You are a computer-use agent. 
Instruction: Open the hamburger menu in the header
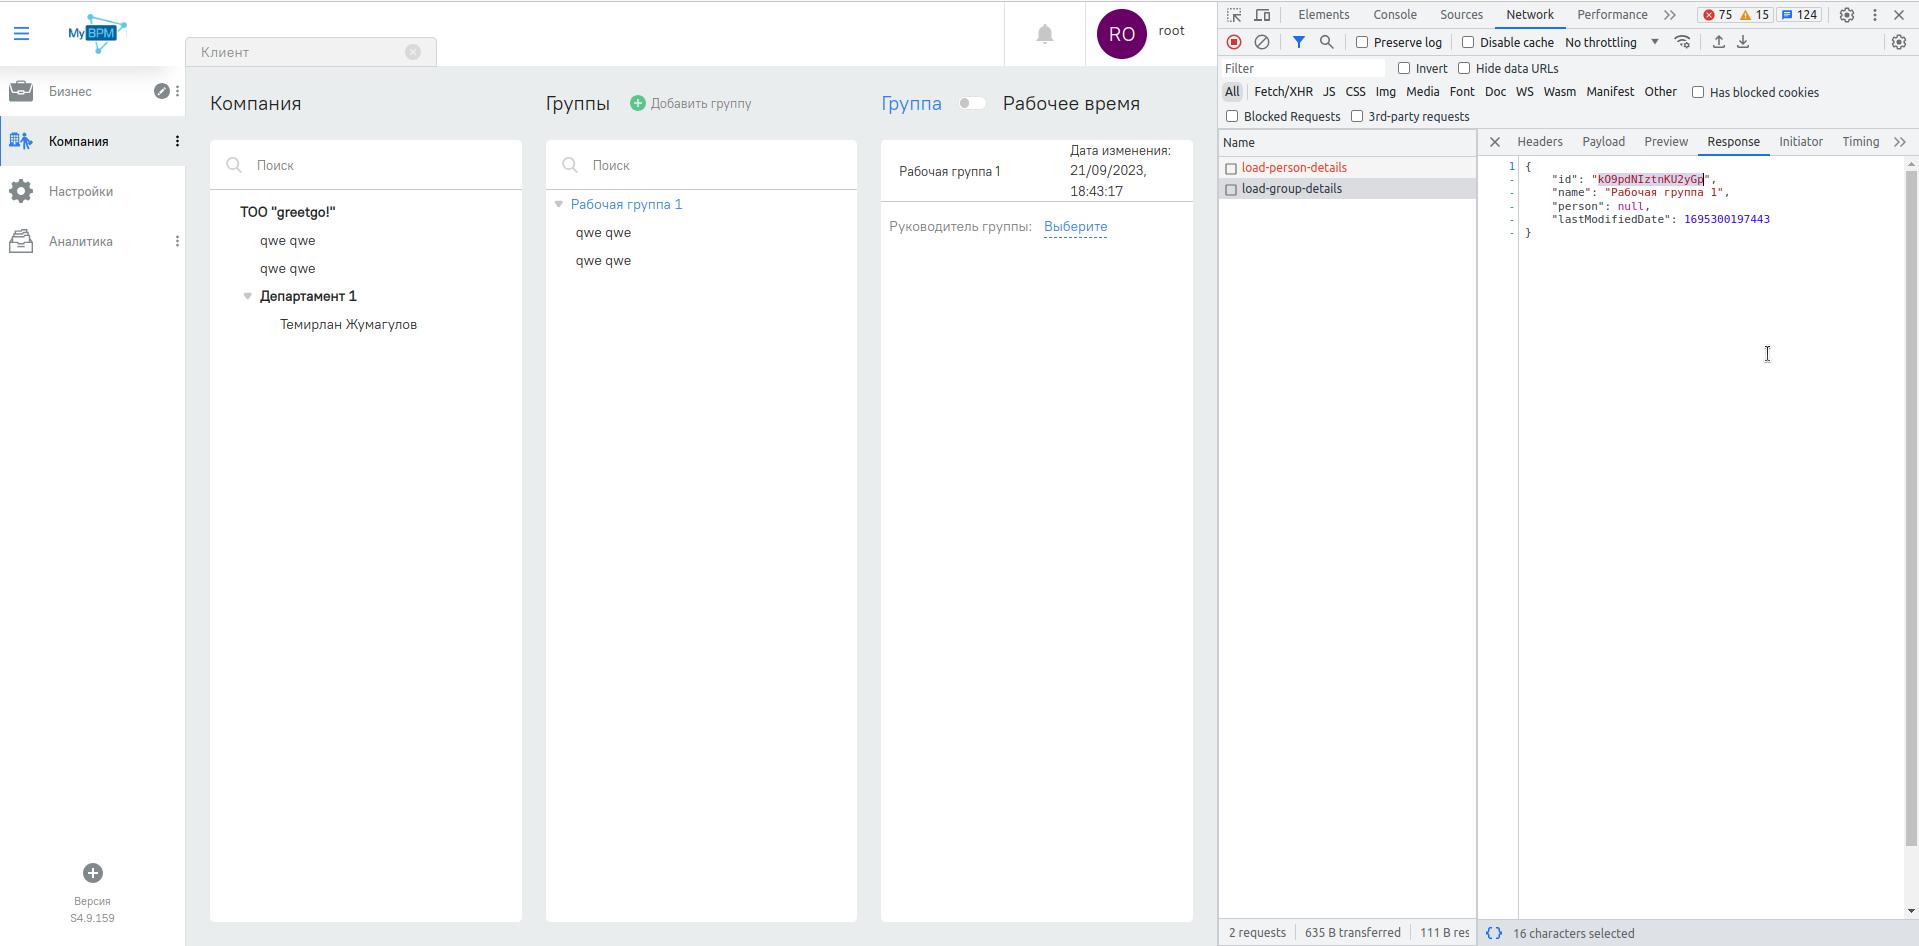(x=21, y=34)
